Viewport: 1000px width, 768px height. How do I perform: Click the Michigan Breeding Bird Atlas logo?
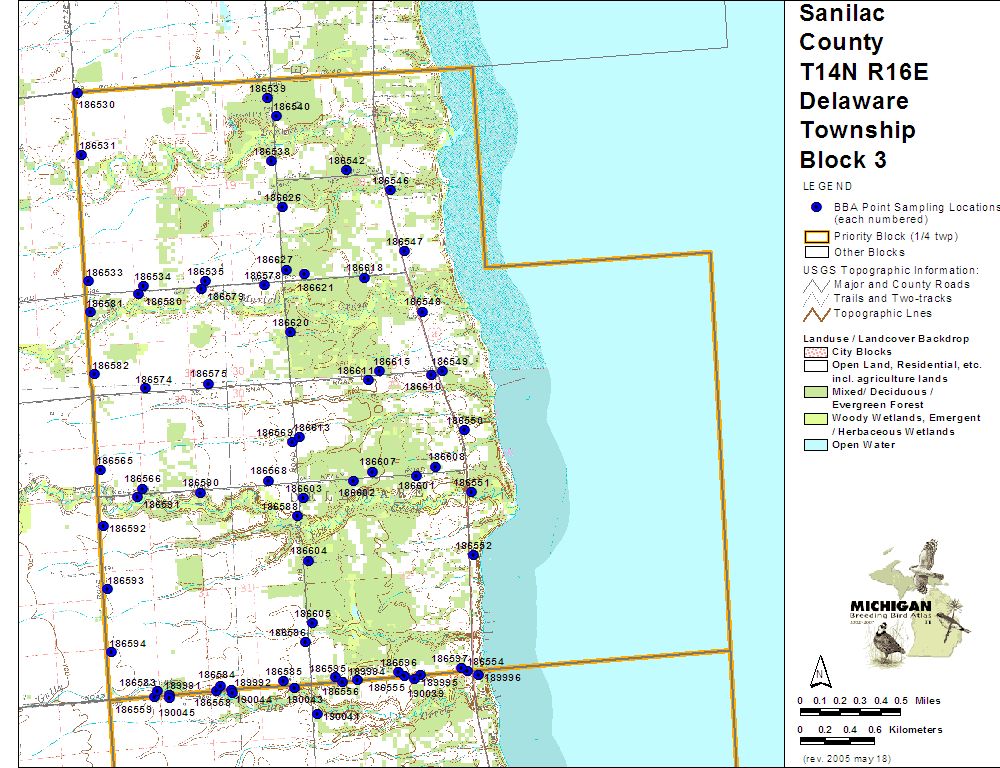905,603
